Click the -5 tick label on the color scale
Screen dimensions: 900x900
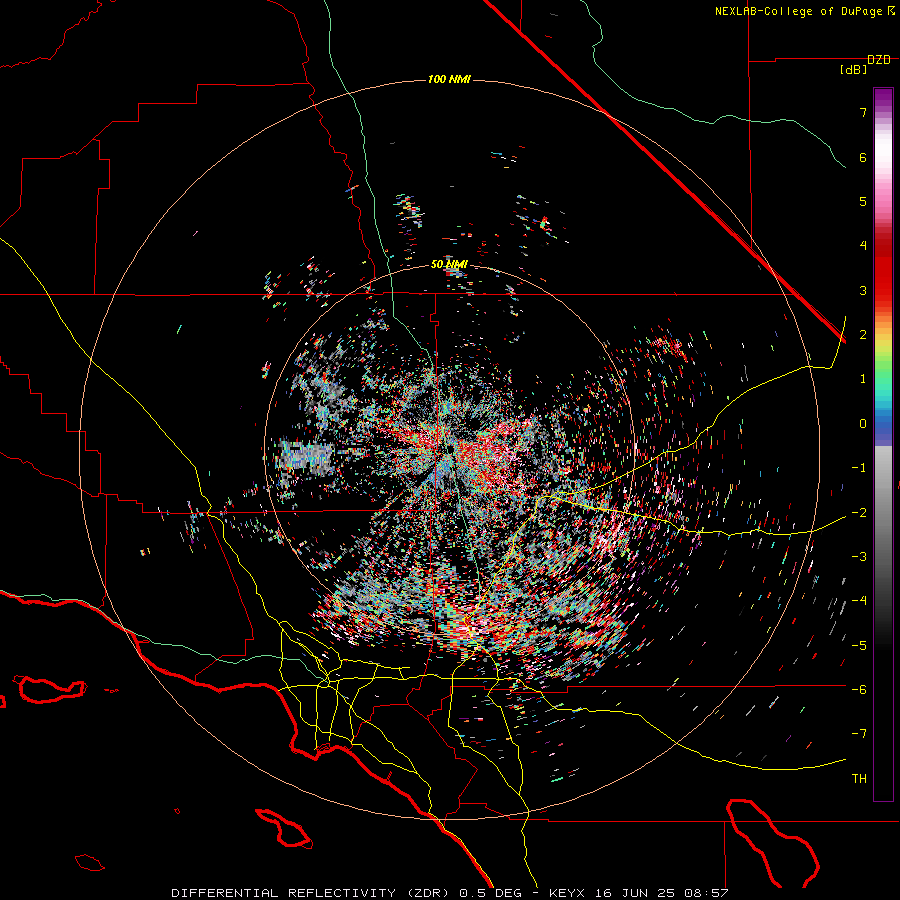click(x=859, y=645)
